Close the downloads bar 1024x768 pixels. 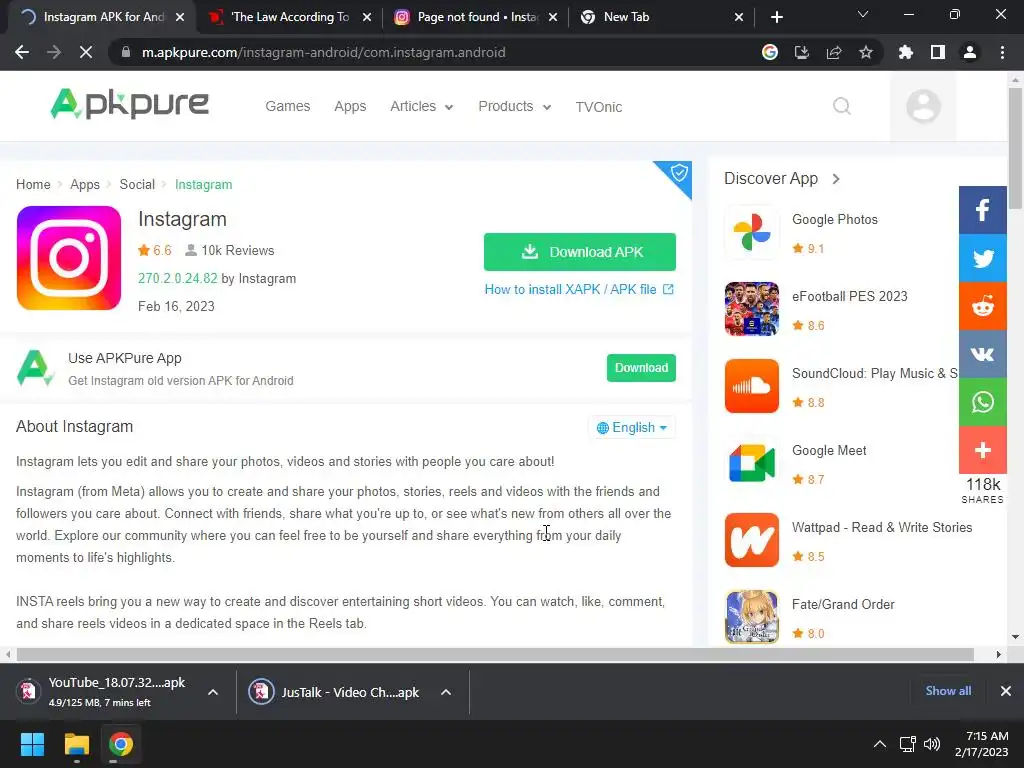tap(1006, 691)
